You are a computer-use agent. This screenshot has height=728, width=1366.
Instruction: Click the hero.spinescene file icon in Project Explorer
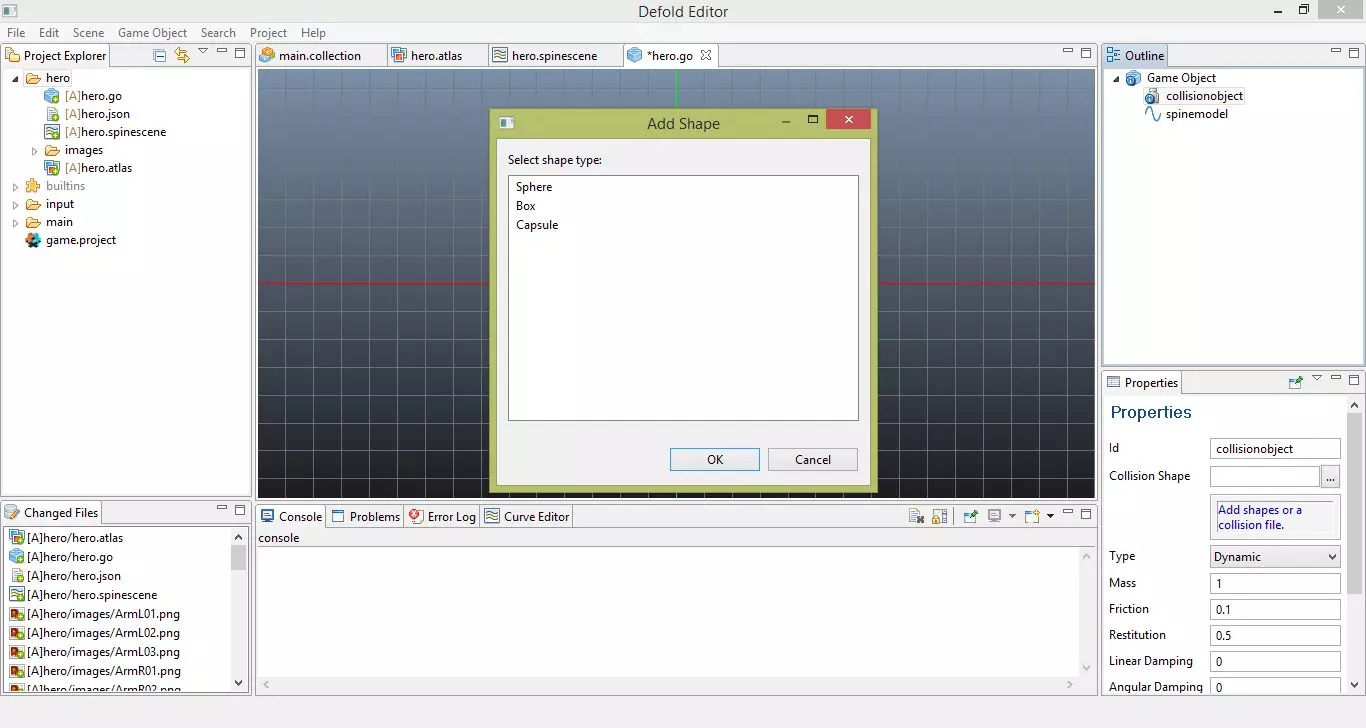[x=53, y=132]
